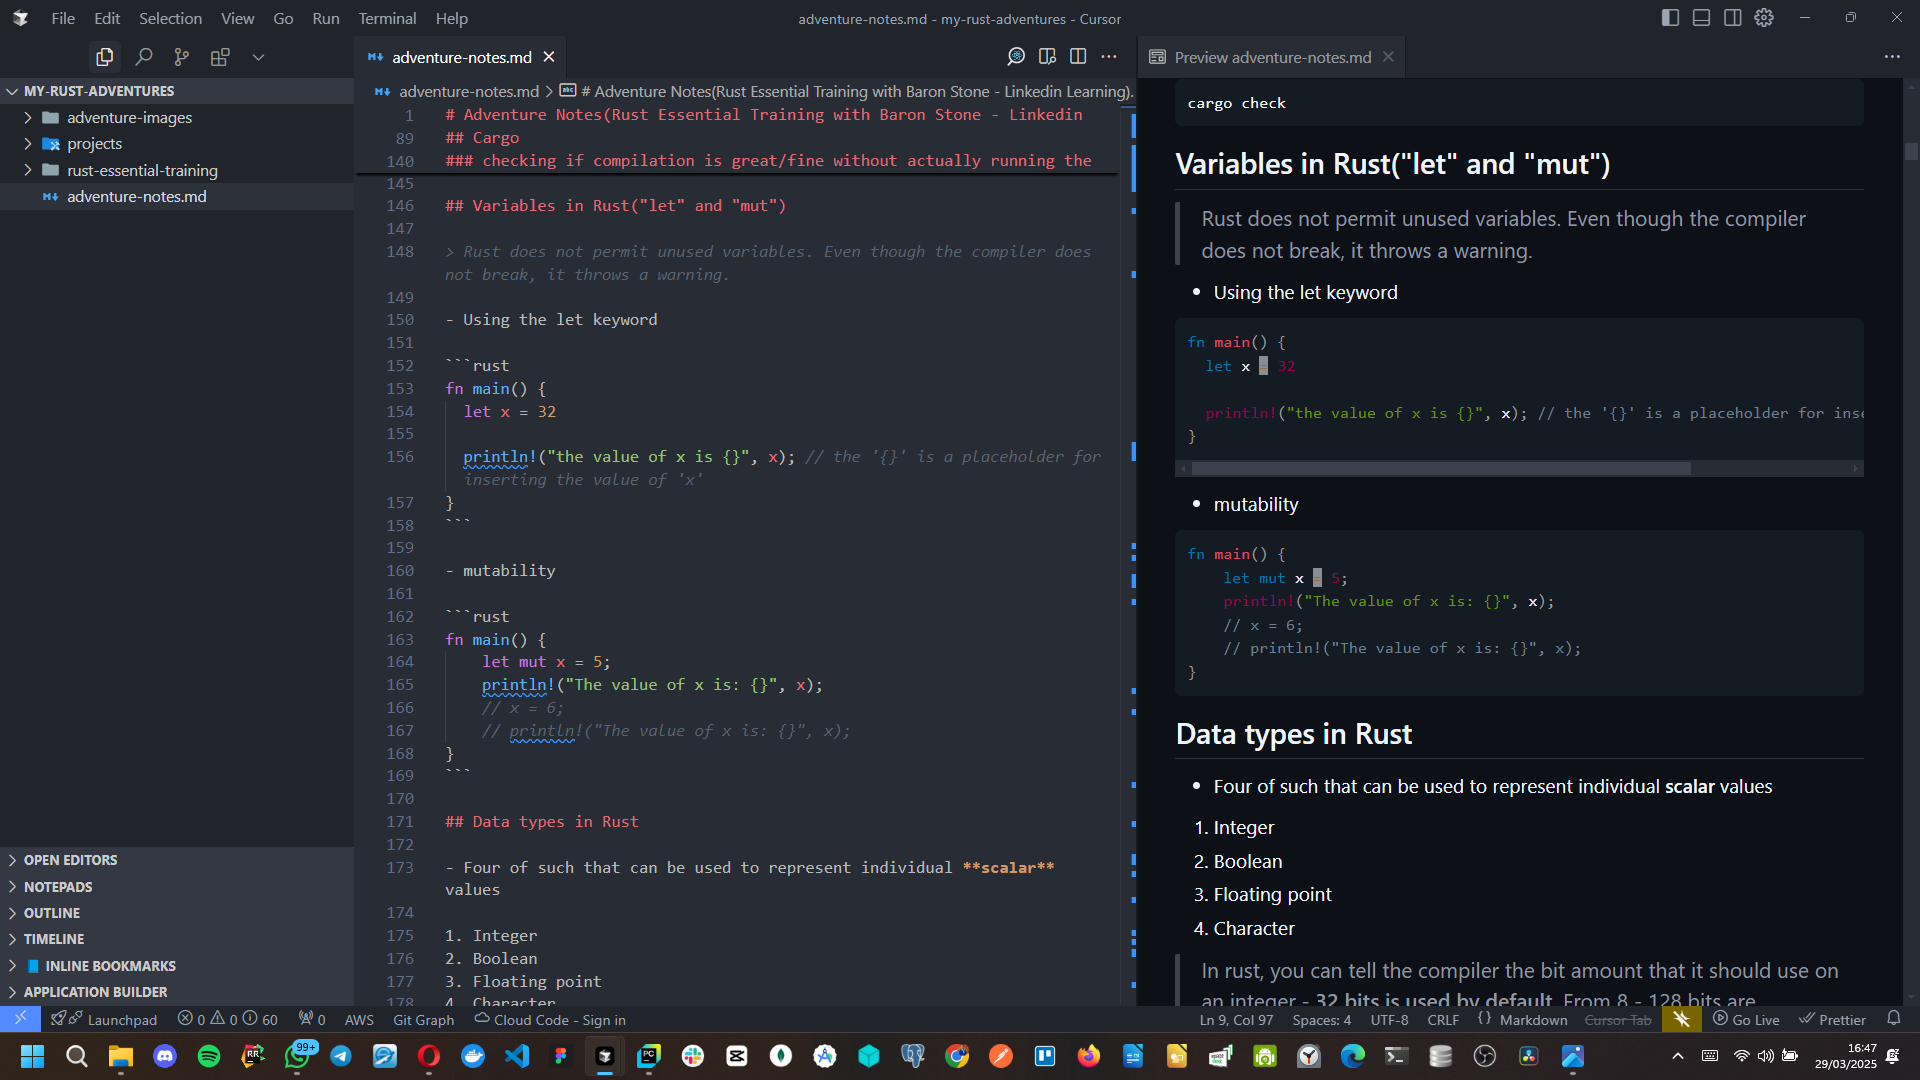
Task: Click the yellow highlighted status bar icon
Action: click(x=1681, y=1019)
